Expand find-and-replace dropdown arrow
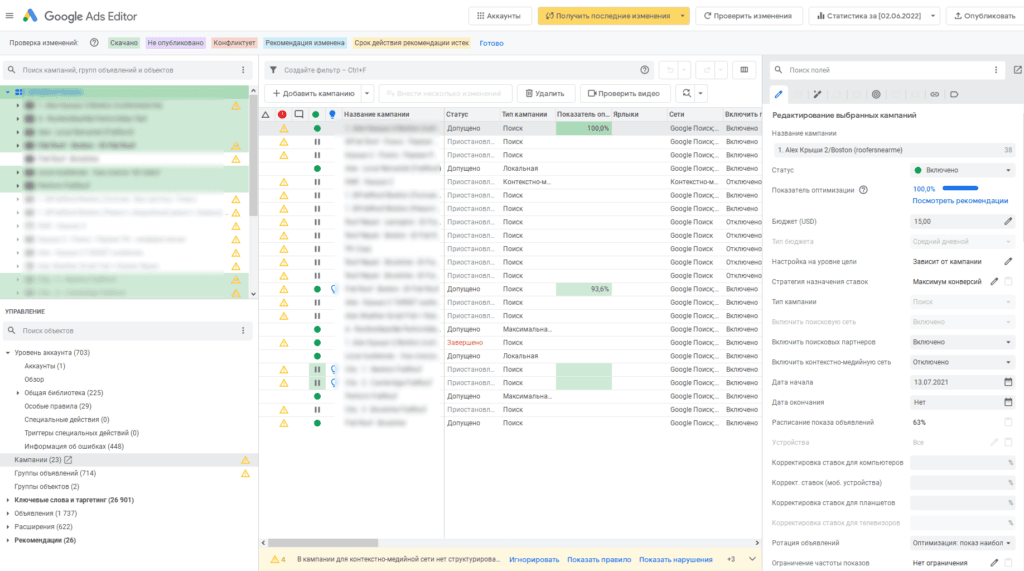Viewport: 1024px width, 571px height. 701,93
